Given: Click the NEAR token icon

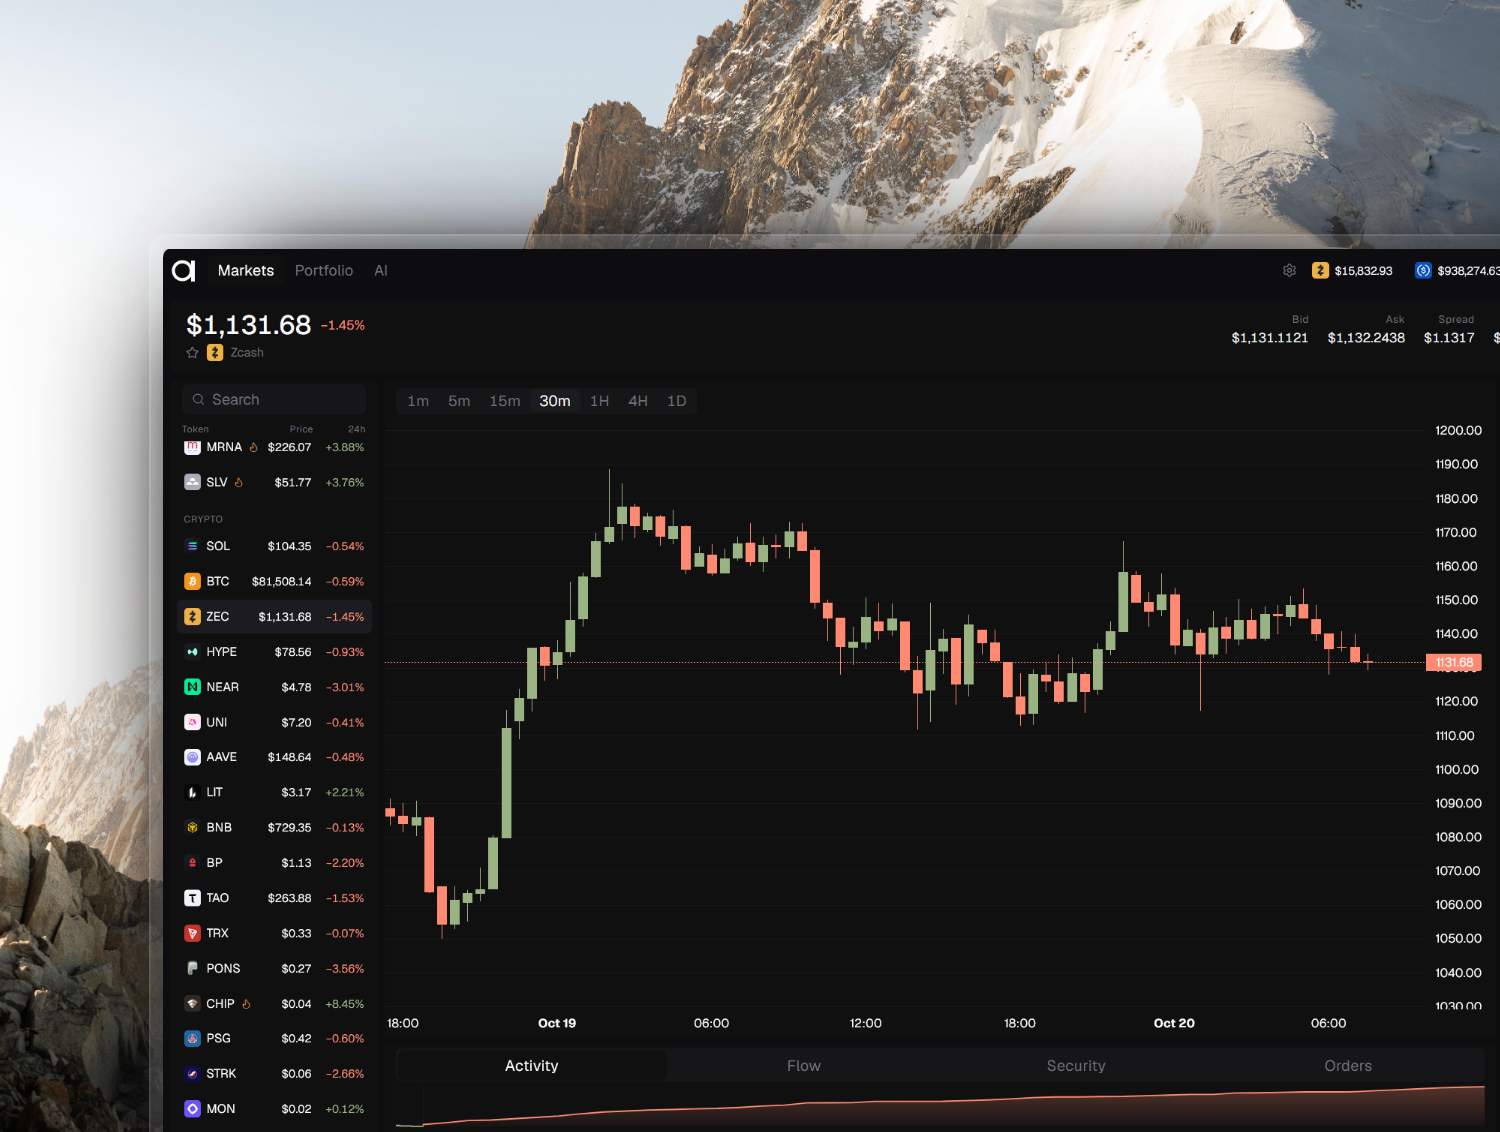Looking at the screenshot, I should pyautogui.click(x=192, y=687).
